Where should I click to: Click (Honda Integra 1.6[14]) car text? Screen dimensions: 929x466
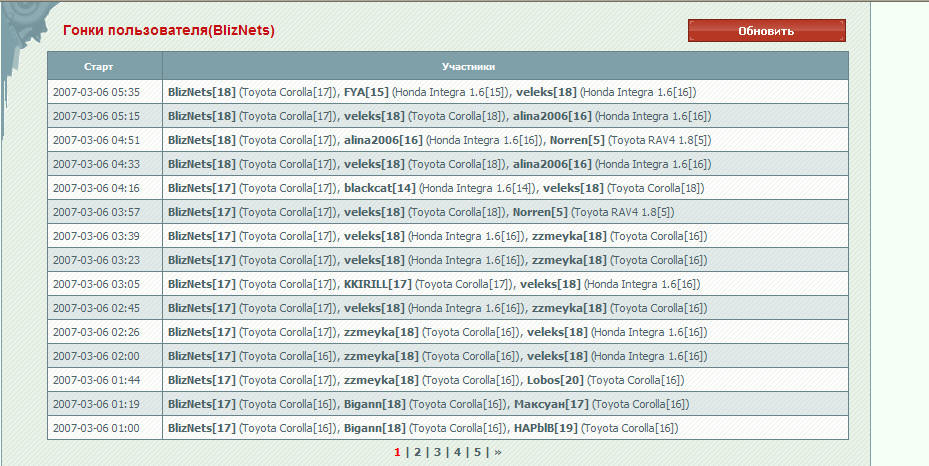tap(478, 188)
